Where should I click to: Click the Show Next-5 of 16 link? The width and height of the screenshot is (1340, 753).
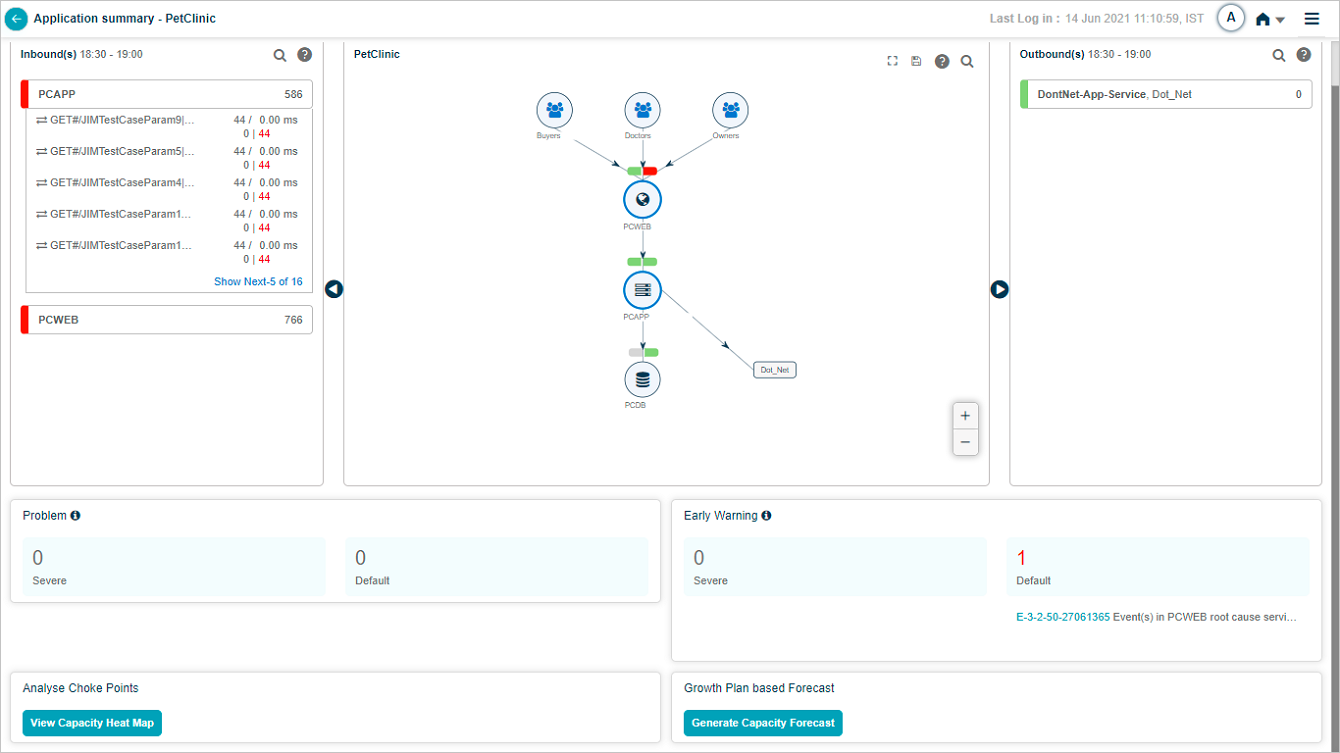258,282
